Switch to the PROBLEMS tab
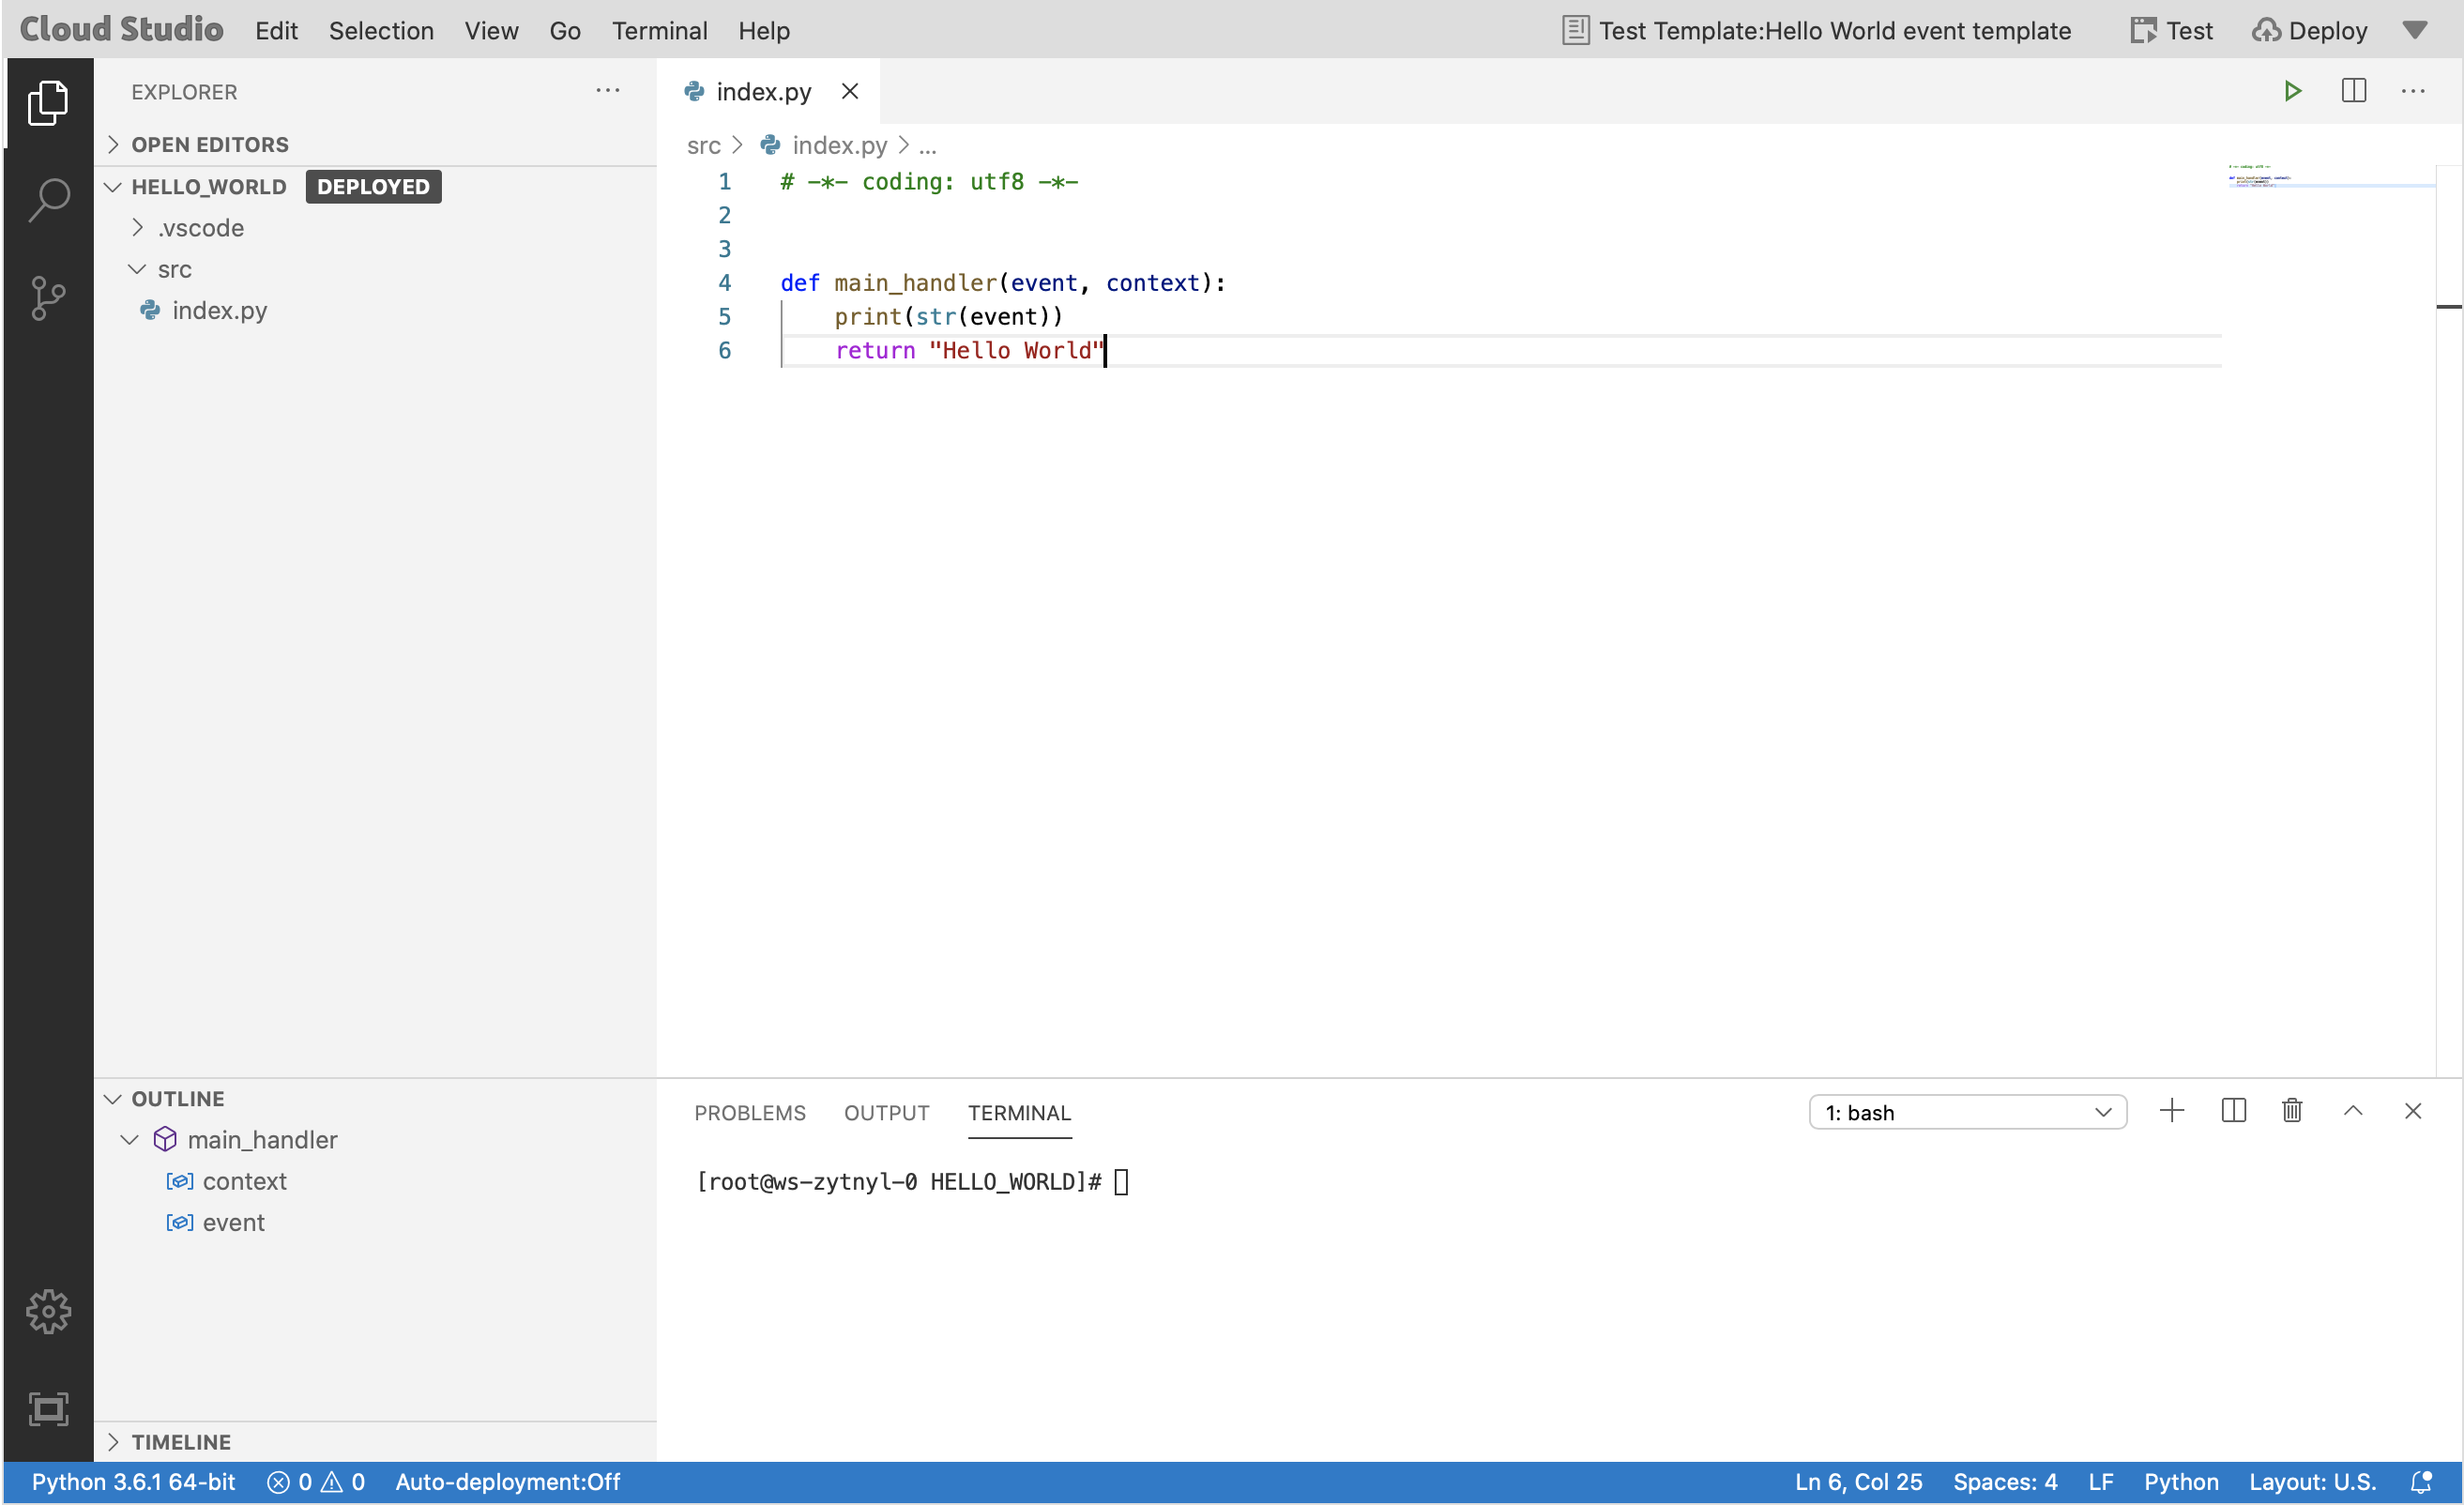The image size is (2464, 1505). 749,1113
